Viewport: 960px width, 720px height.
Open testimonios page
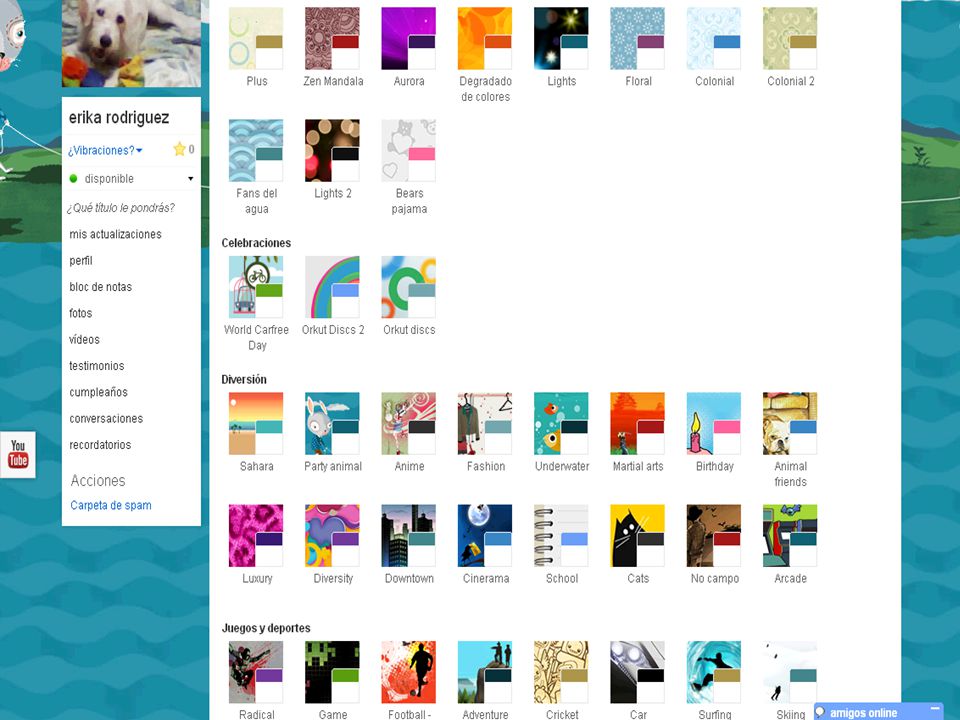point(97,366)
